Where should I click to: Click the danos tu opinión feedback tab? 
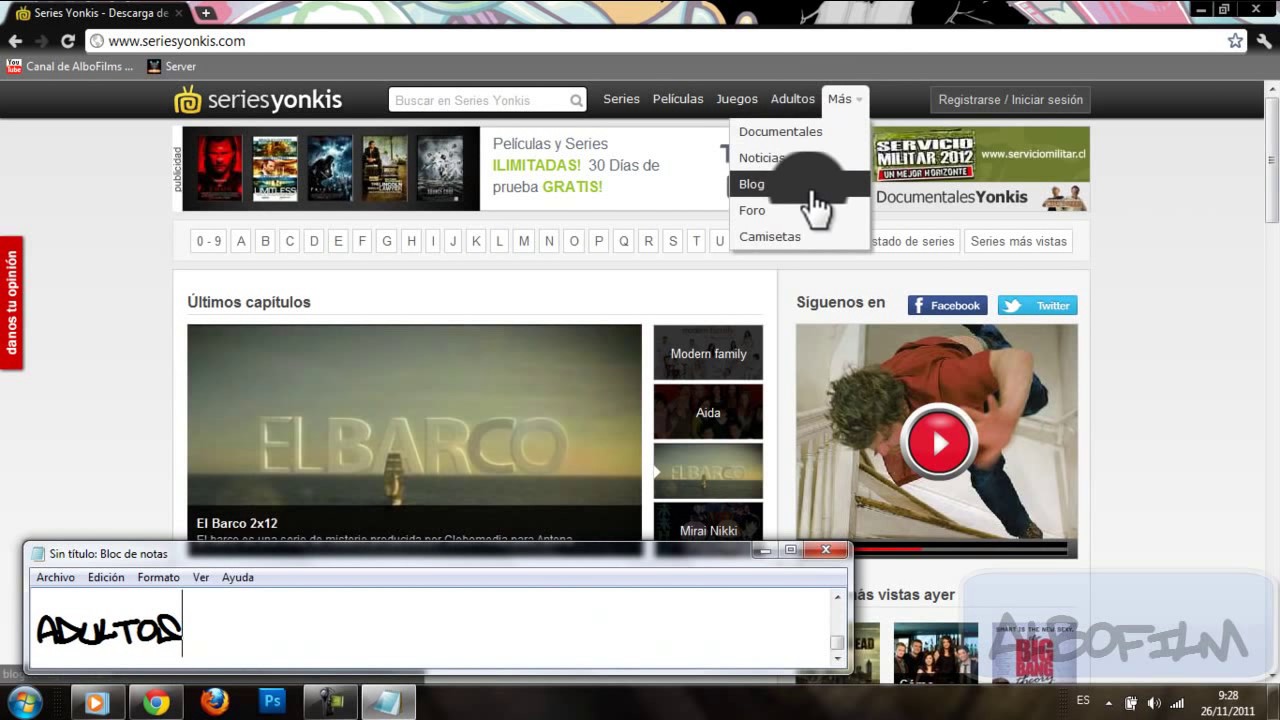[x=12, y=303]
